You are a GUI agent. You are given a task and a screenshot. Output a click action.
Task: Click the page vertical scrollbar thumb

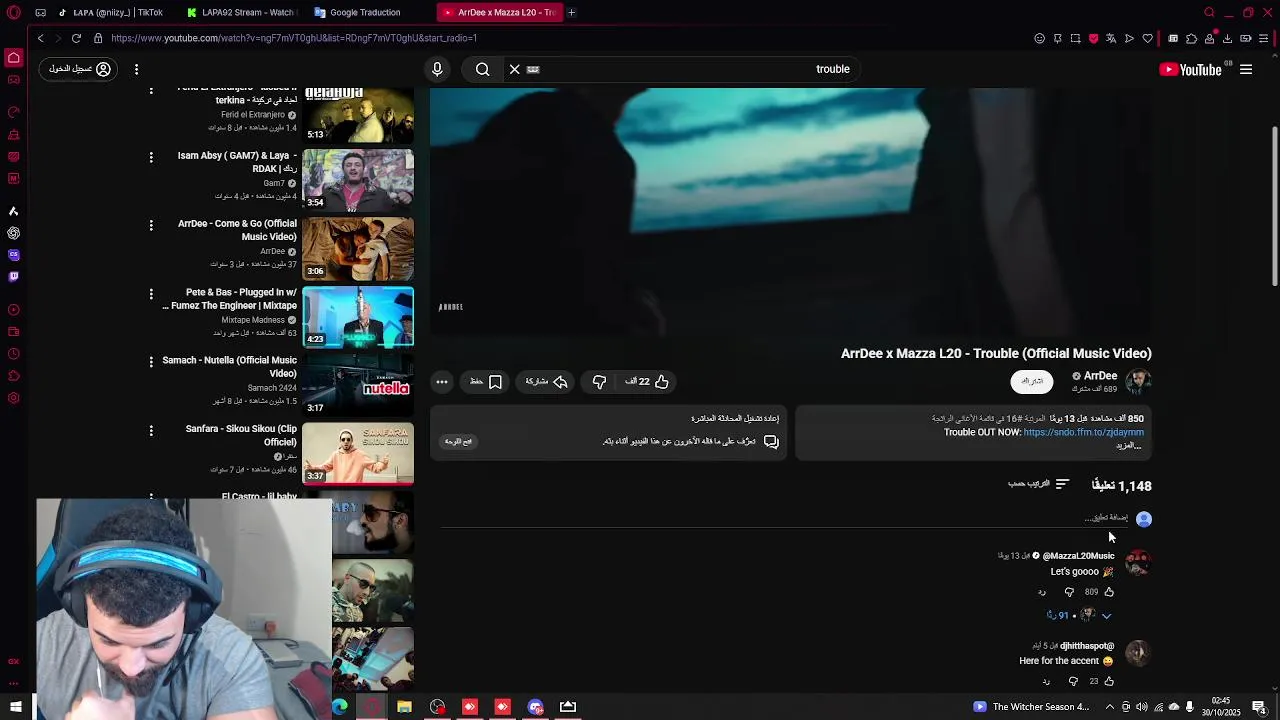[x=1275, y=205]
